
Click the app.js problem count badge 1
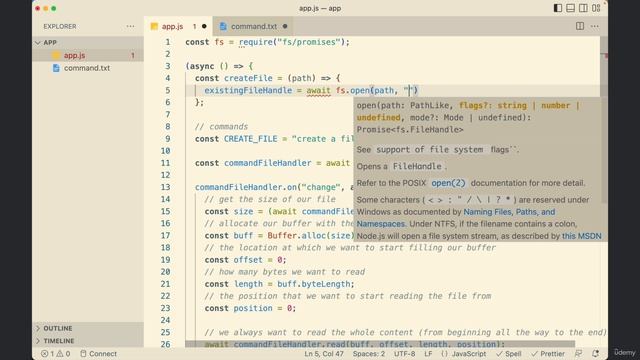(133, 55)
